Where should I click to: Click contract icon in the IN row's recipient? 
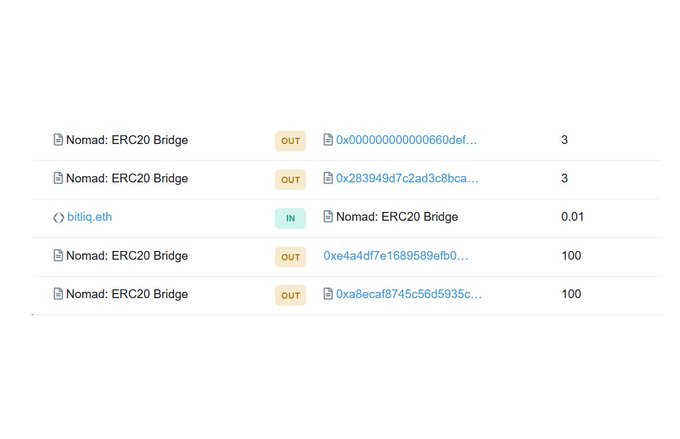[x=328, y=217]
